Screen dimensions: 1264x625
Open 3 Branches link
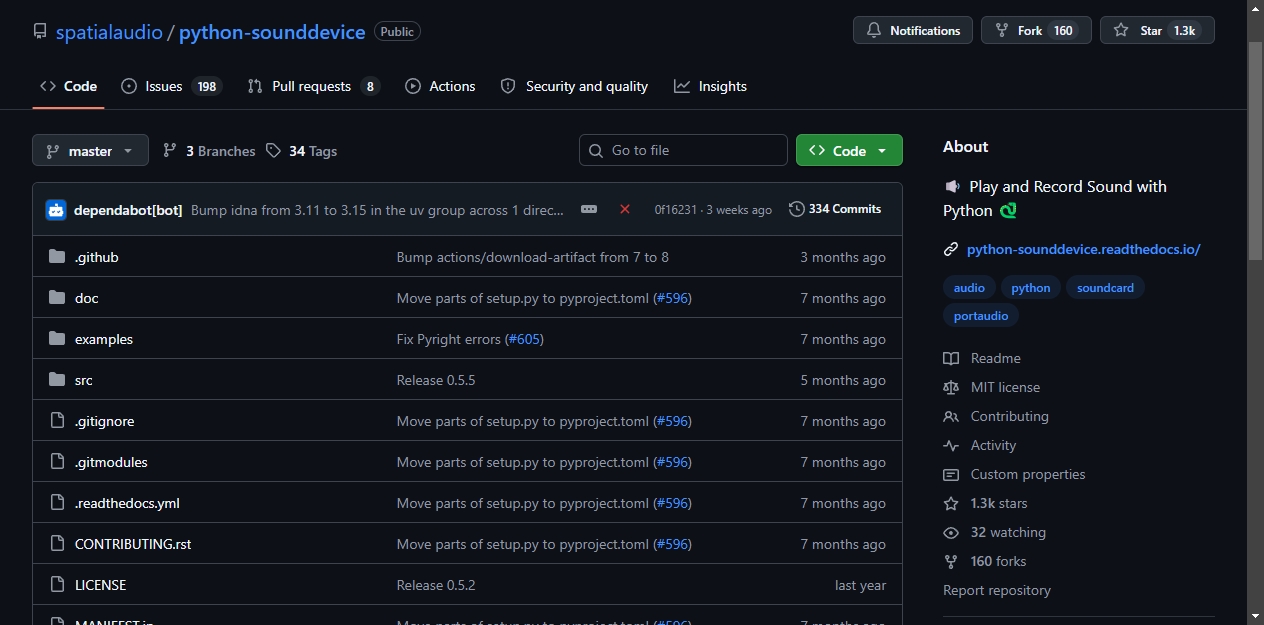[x=209, y=151]
